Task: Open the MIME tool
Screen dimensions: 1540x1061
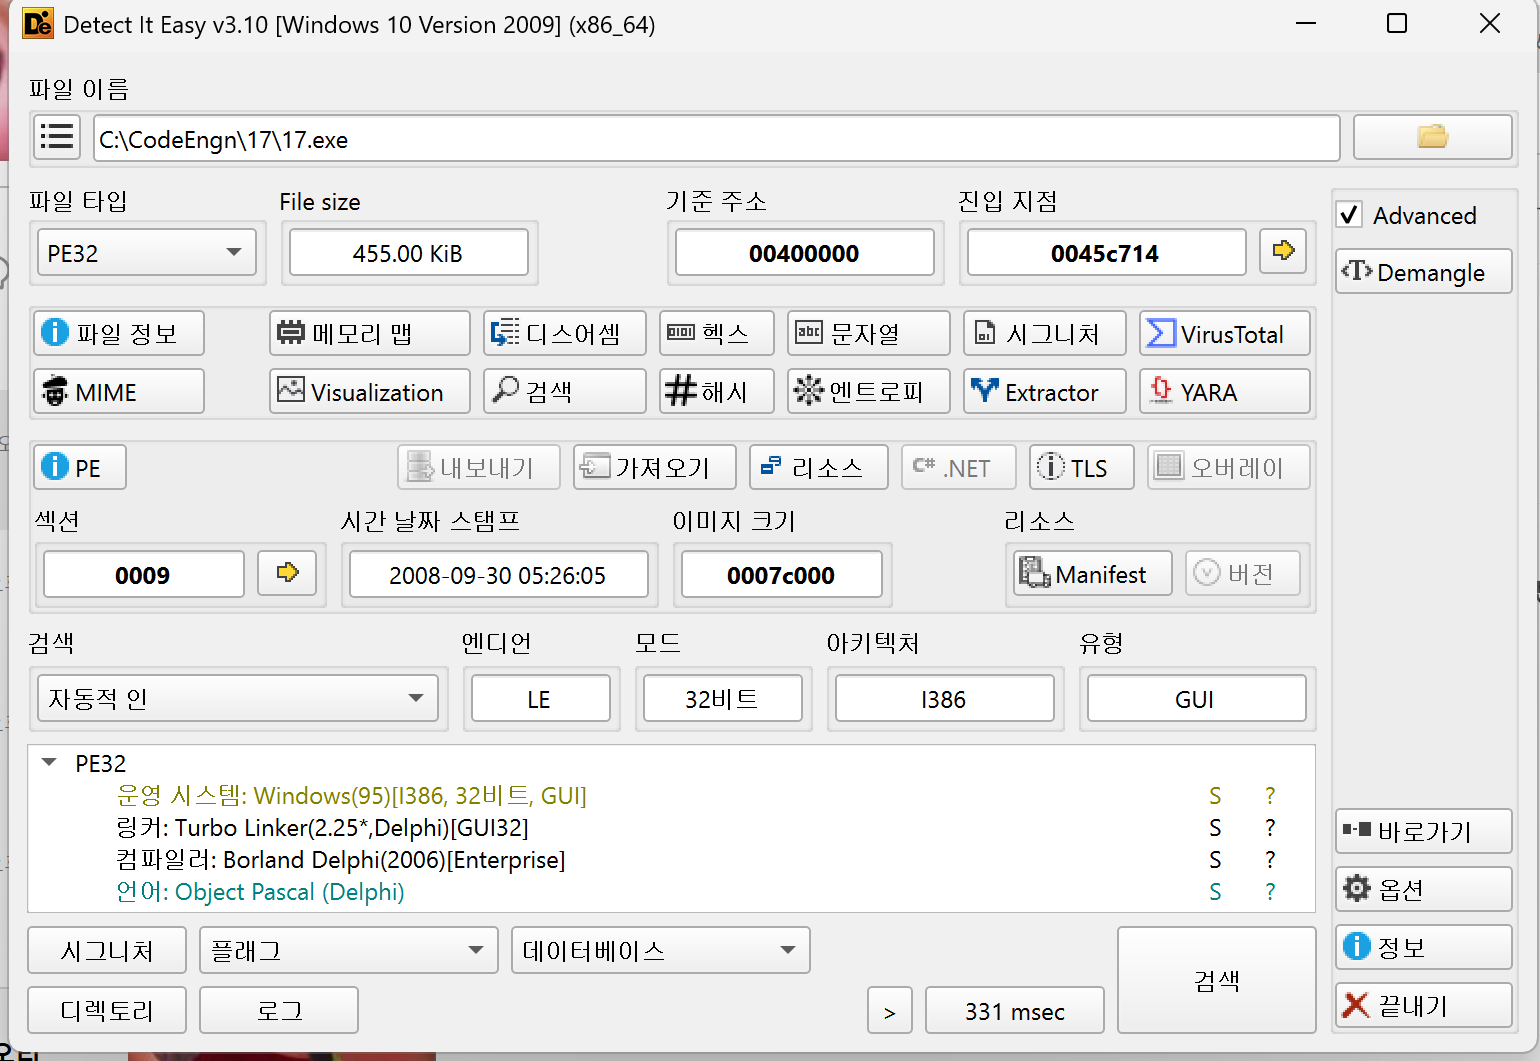Action: (x=119, y=391)
